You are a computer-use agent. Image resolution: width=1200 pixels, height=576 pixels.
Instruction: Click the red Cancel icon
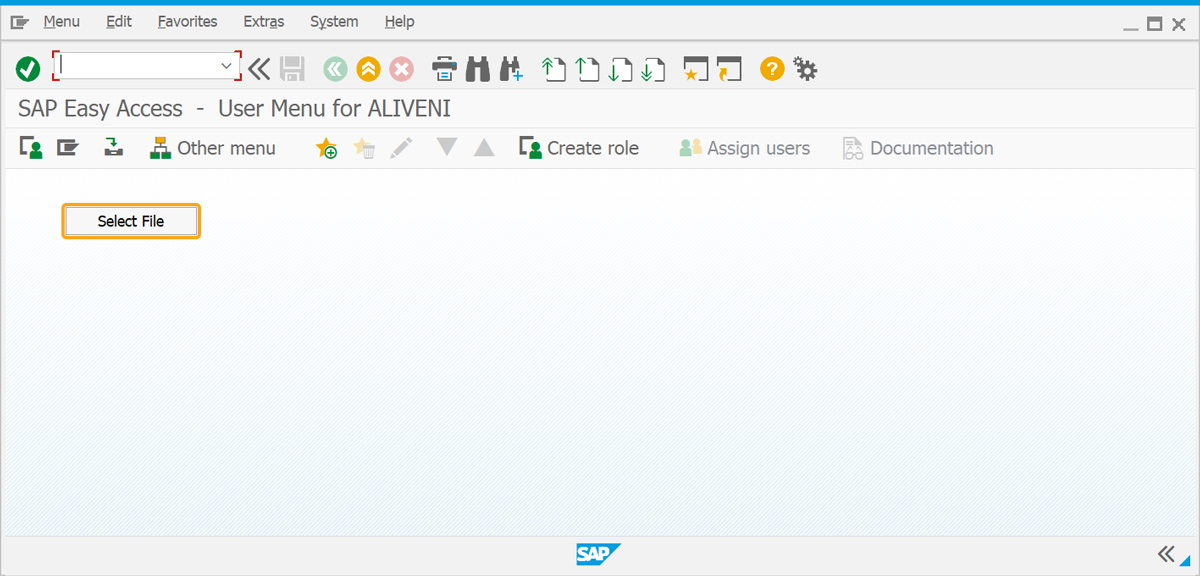pos(401,68)
